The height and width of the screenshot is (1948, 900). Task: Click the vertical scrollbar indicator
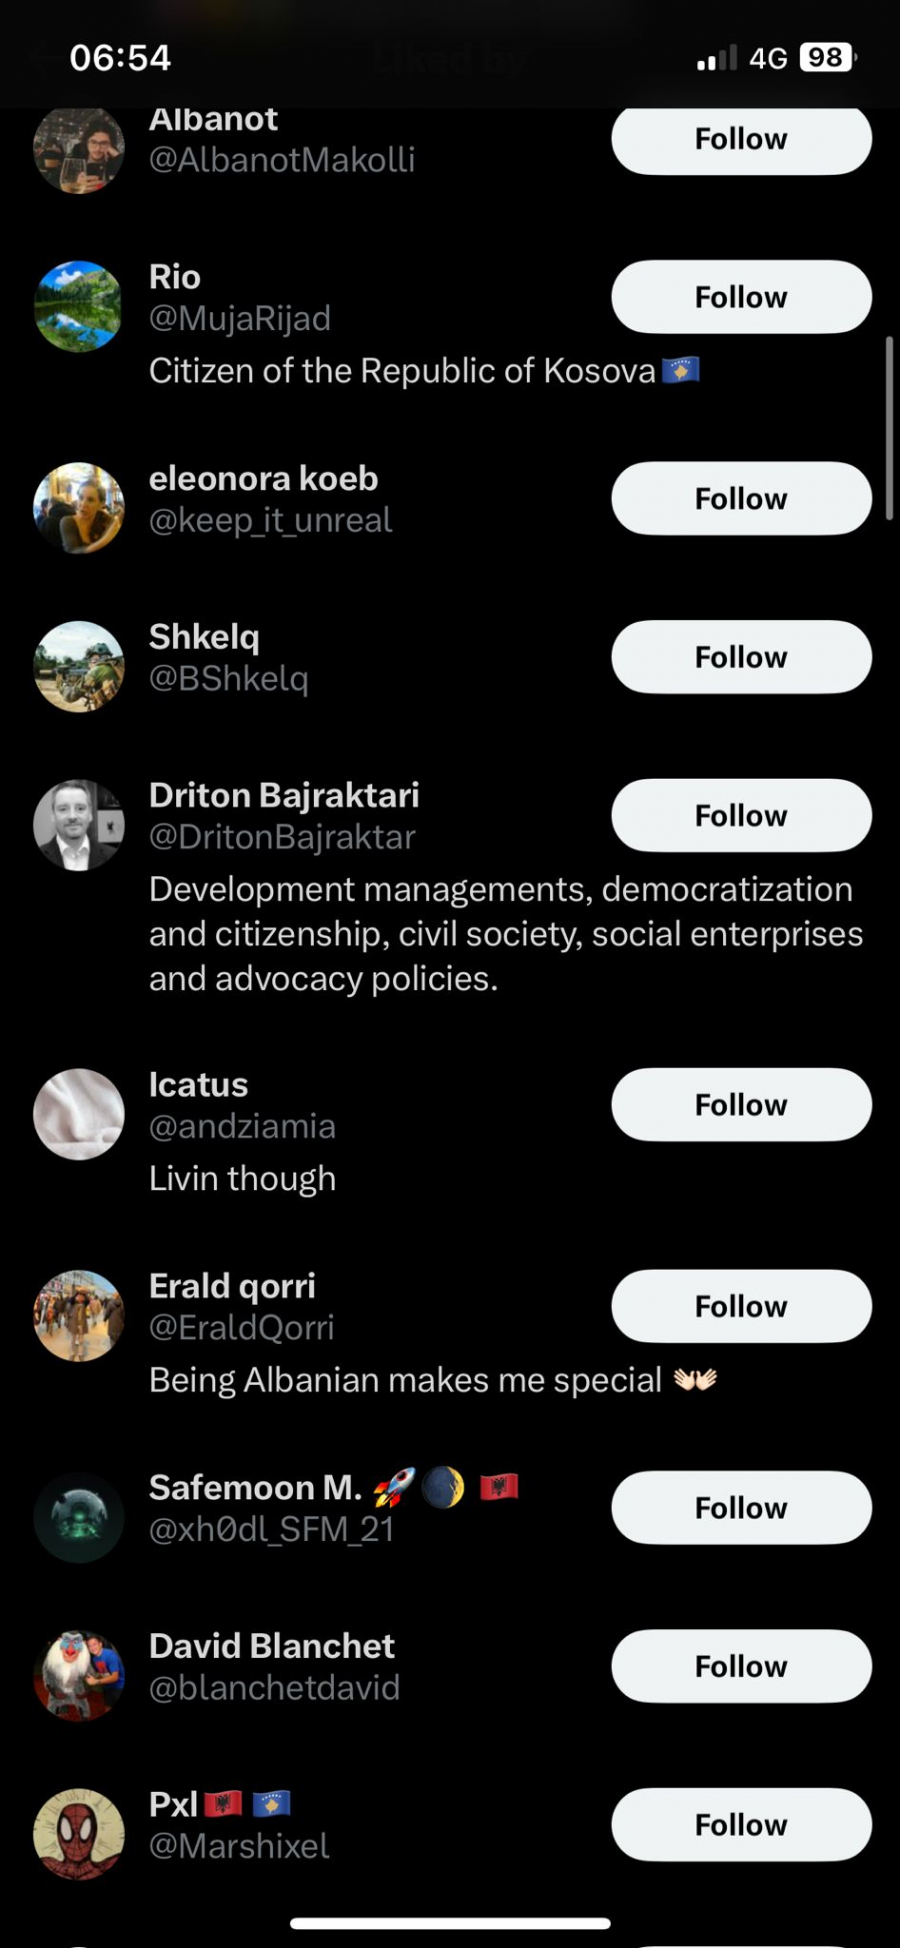click(889, 428)
